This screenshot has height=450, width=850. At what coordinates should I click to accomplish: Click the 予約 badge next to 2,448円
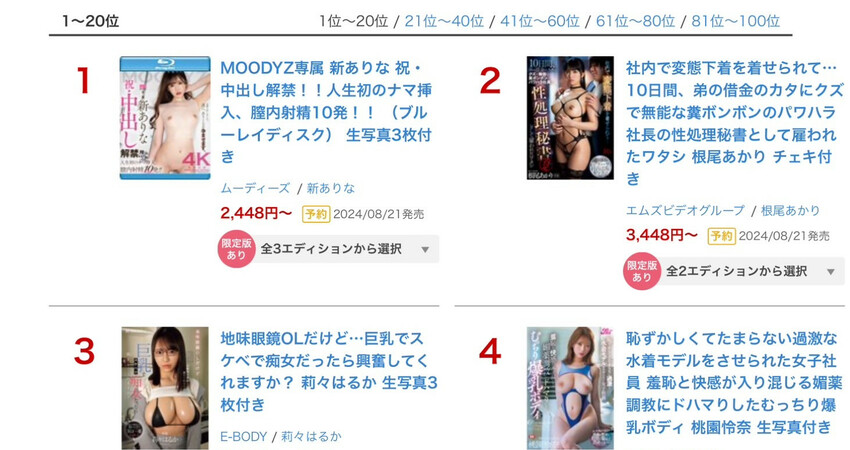[x=315, y=214]
